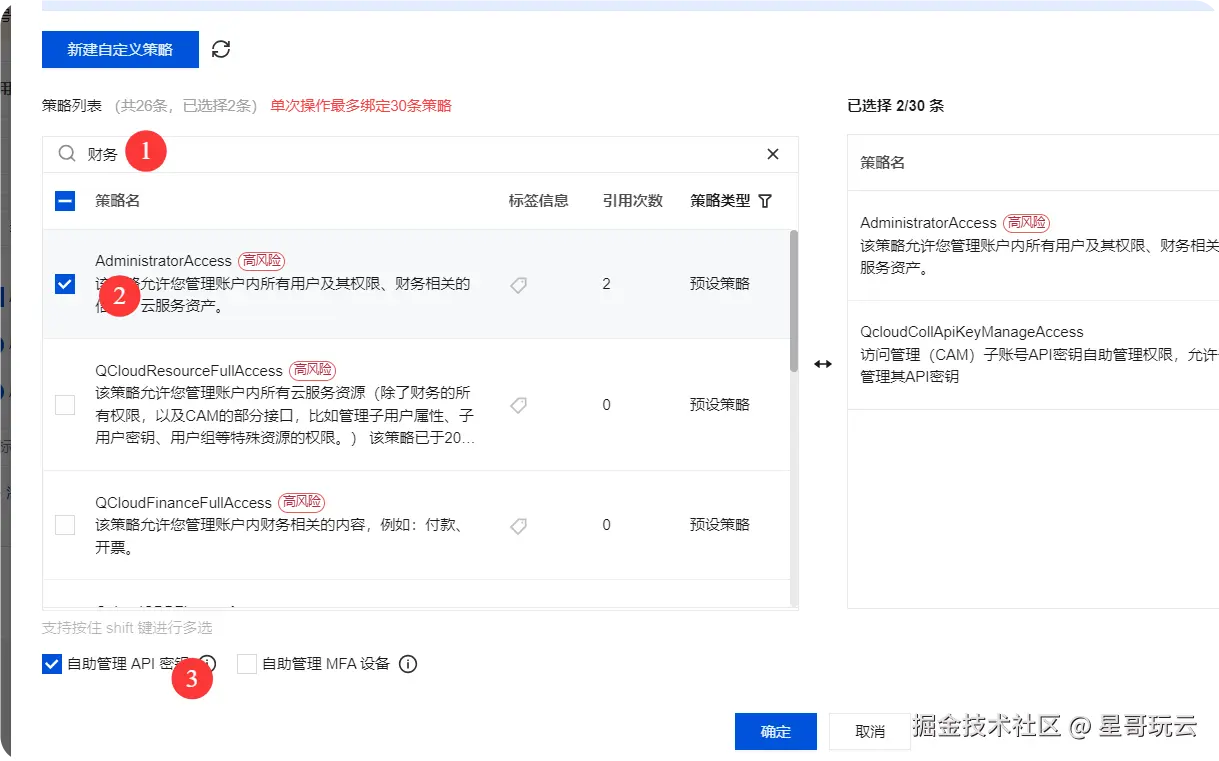Click 高风险 tag on QCloudResourceFullAccess
This screenshot has width=1219, height=761.
(312, 370)
